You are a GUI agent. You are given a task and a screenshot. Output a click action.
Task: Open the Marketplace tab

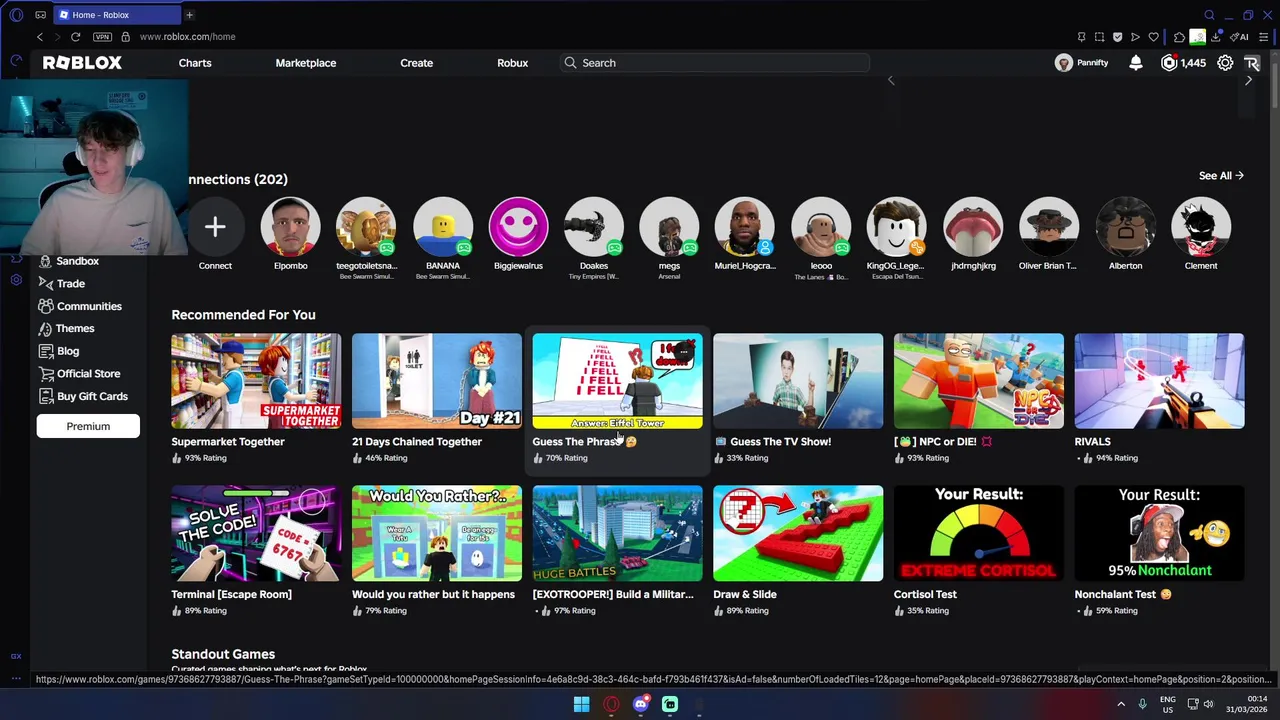pyautogui.click(x=306, y=63)
